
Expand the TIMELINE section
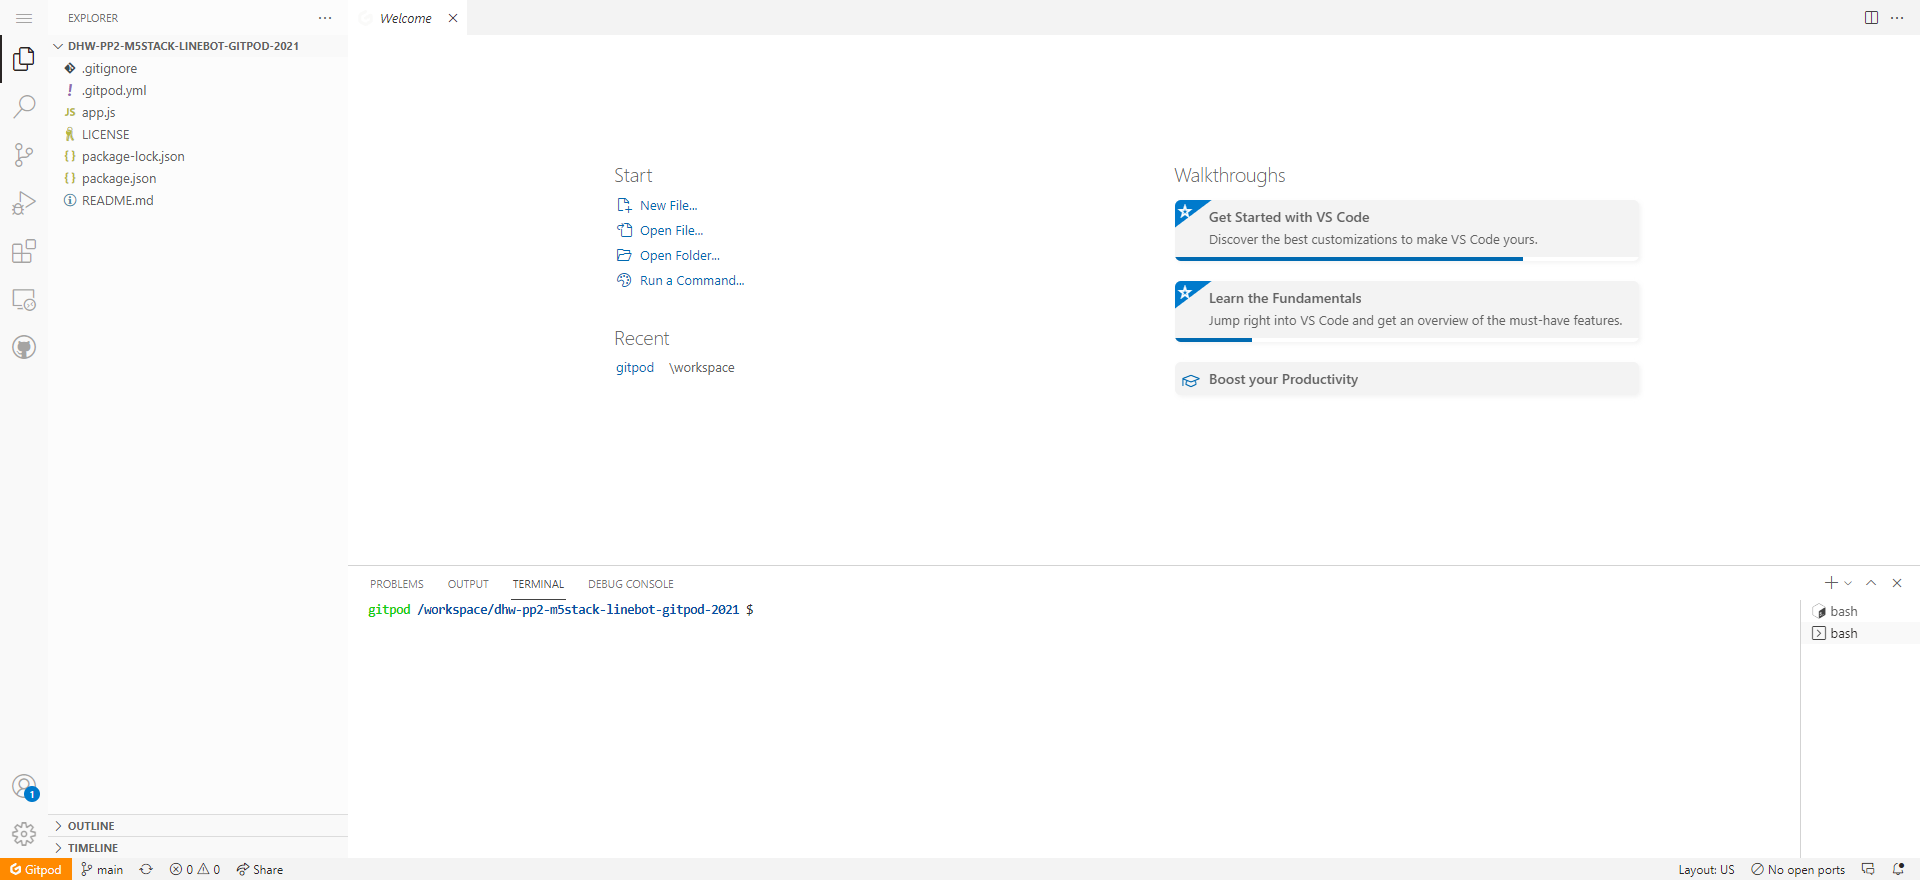[x=198, y=848]
